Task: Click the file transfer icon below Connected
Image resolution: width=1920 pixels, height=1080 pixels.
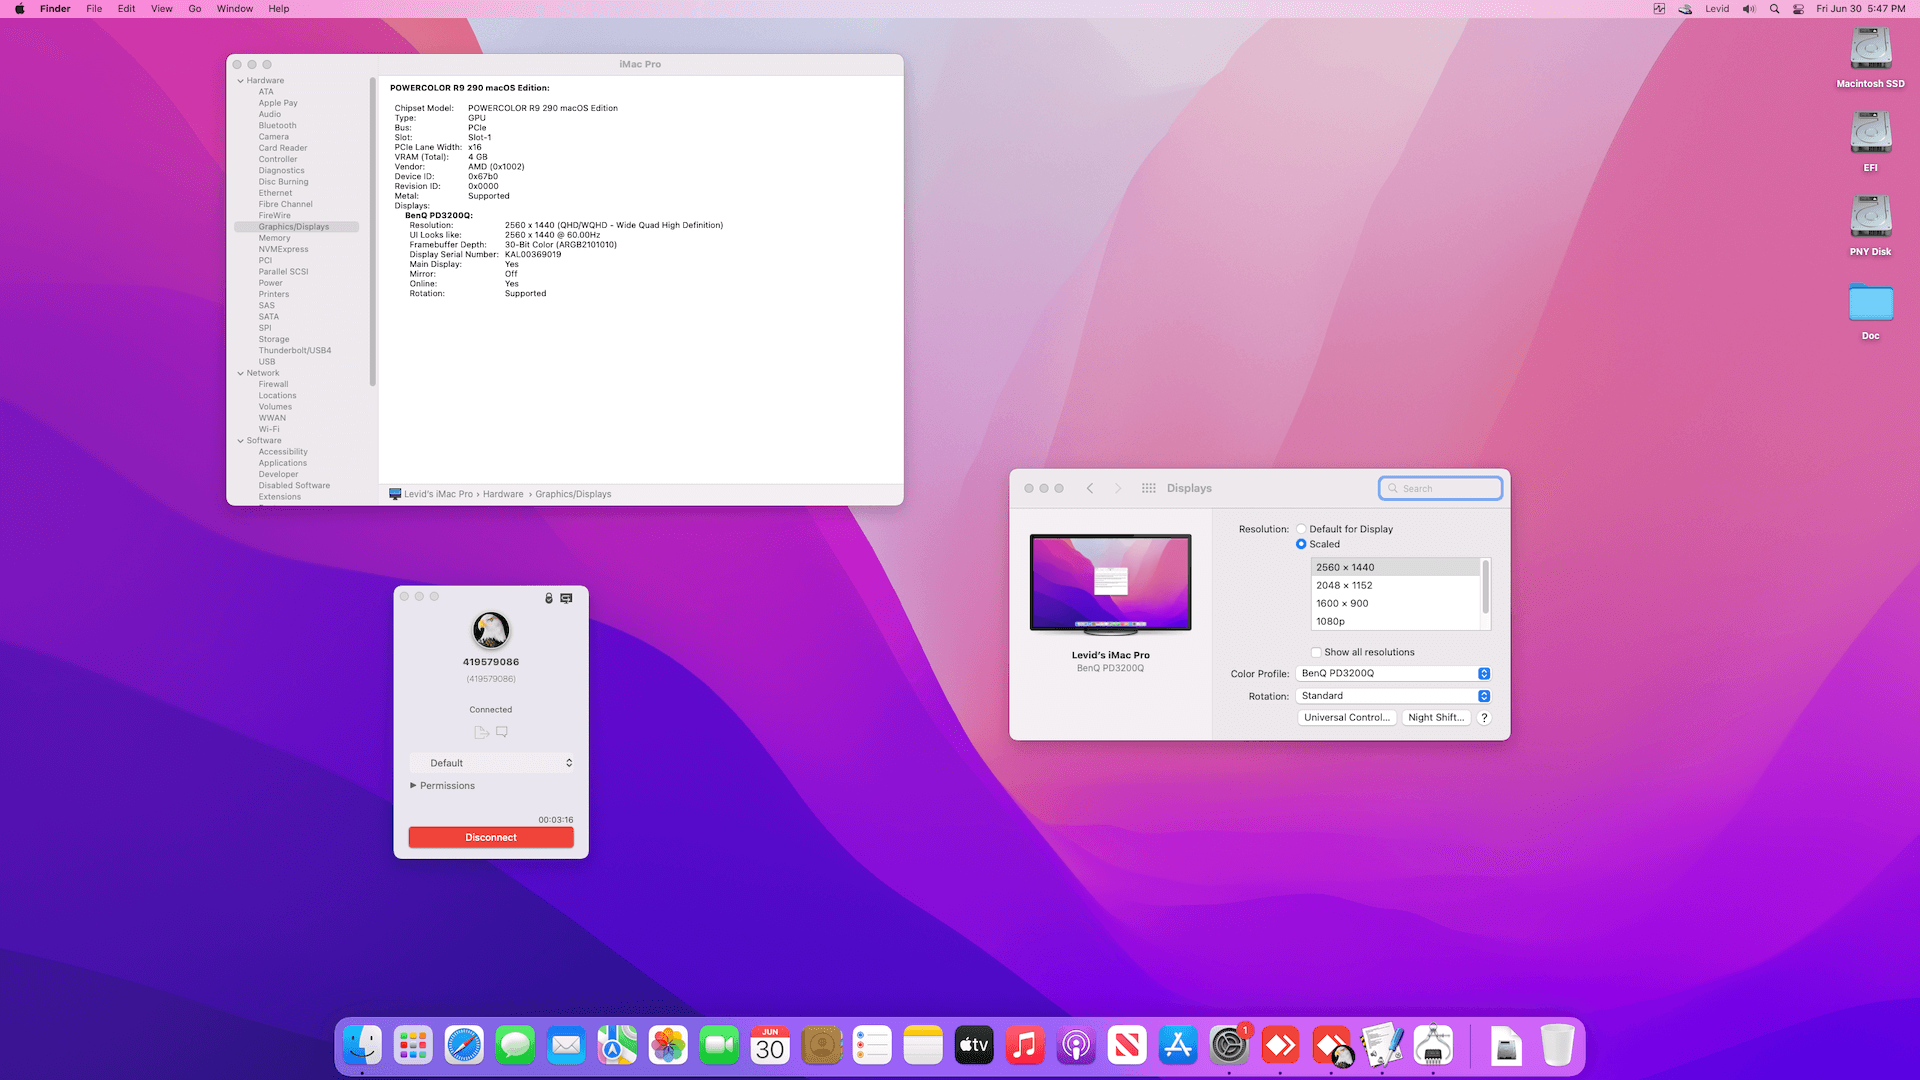Action: click(x=481, y=732)
